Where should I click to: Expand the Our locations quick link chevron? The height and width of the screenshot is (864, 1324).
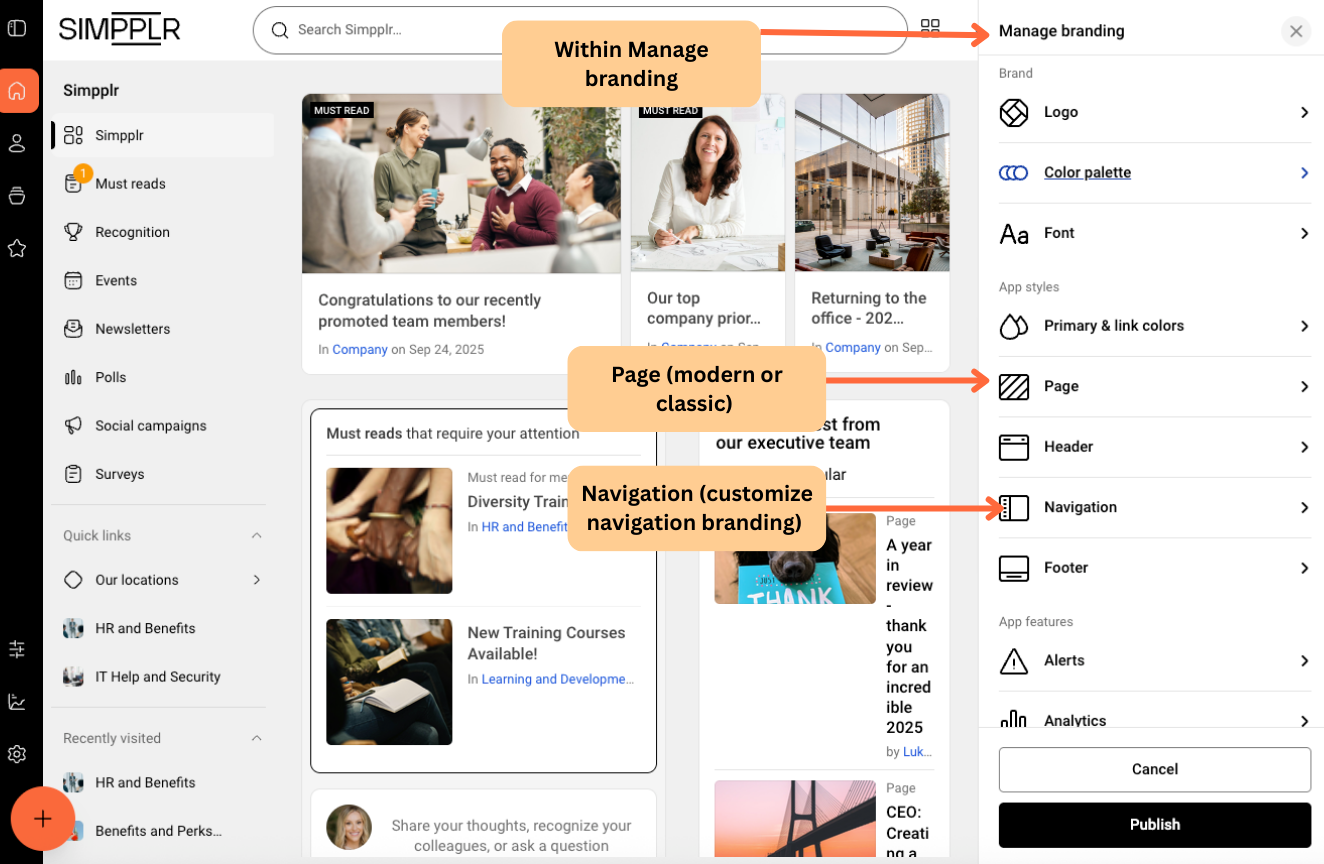[x=256, y=580]
